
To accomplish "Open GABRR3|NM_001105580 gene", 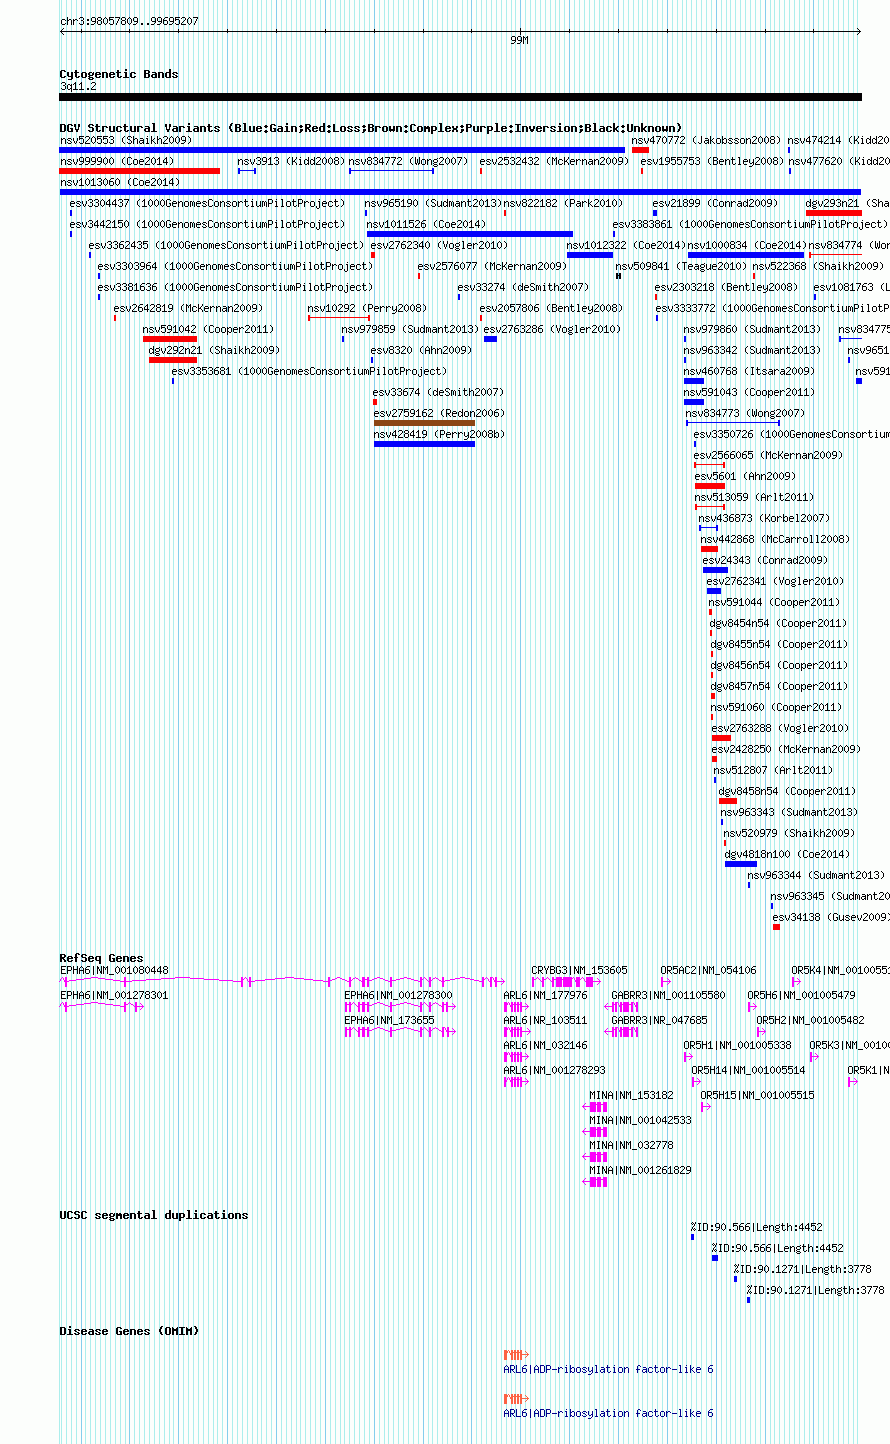I will coord(668,995).
